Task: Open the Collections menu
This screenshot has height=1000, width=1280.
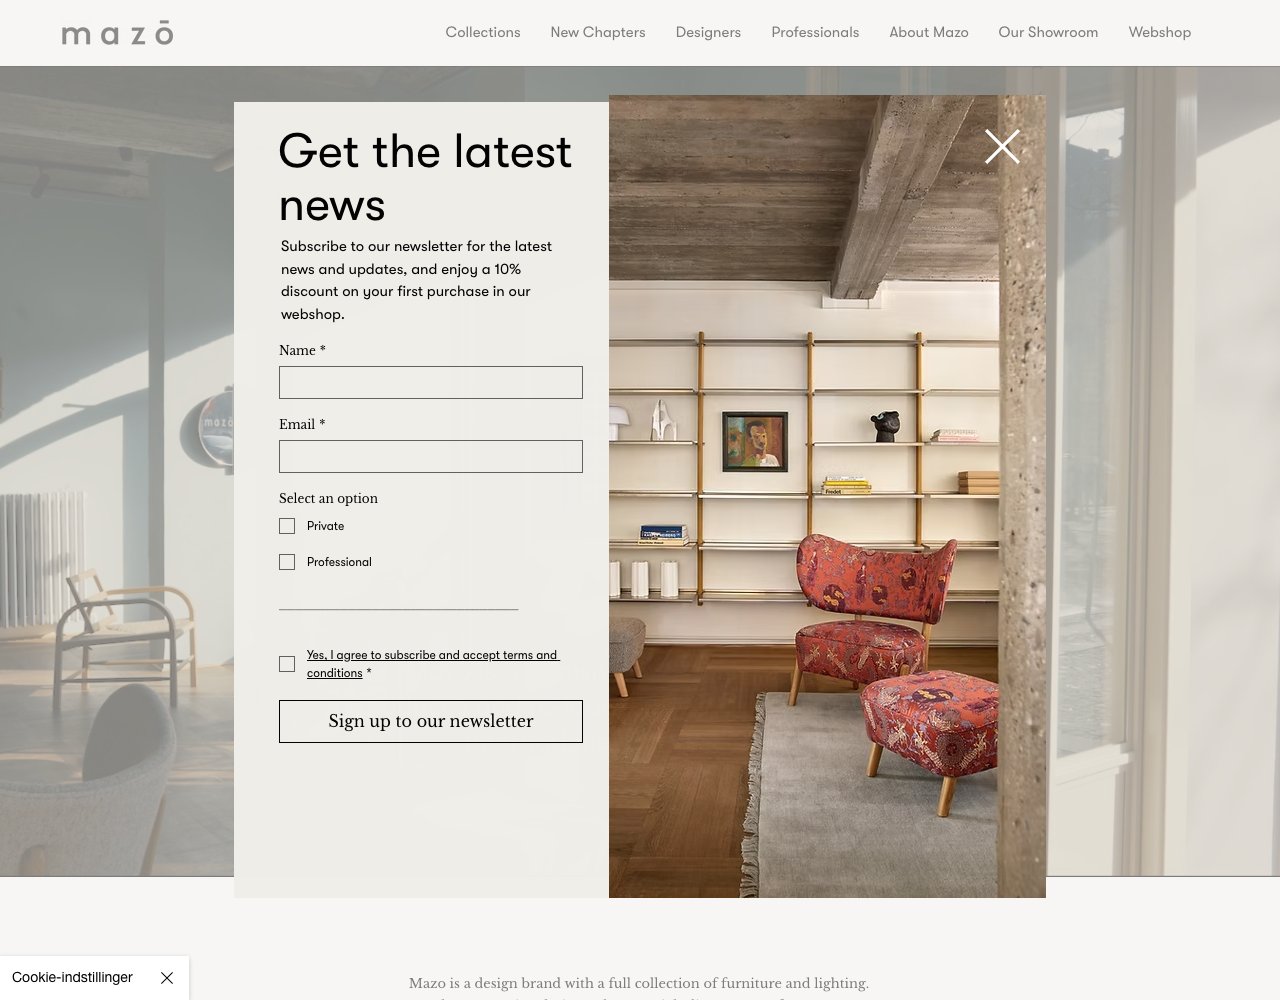Action: tap(482, 32)
